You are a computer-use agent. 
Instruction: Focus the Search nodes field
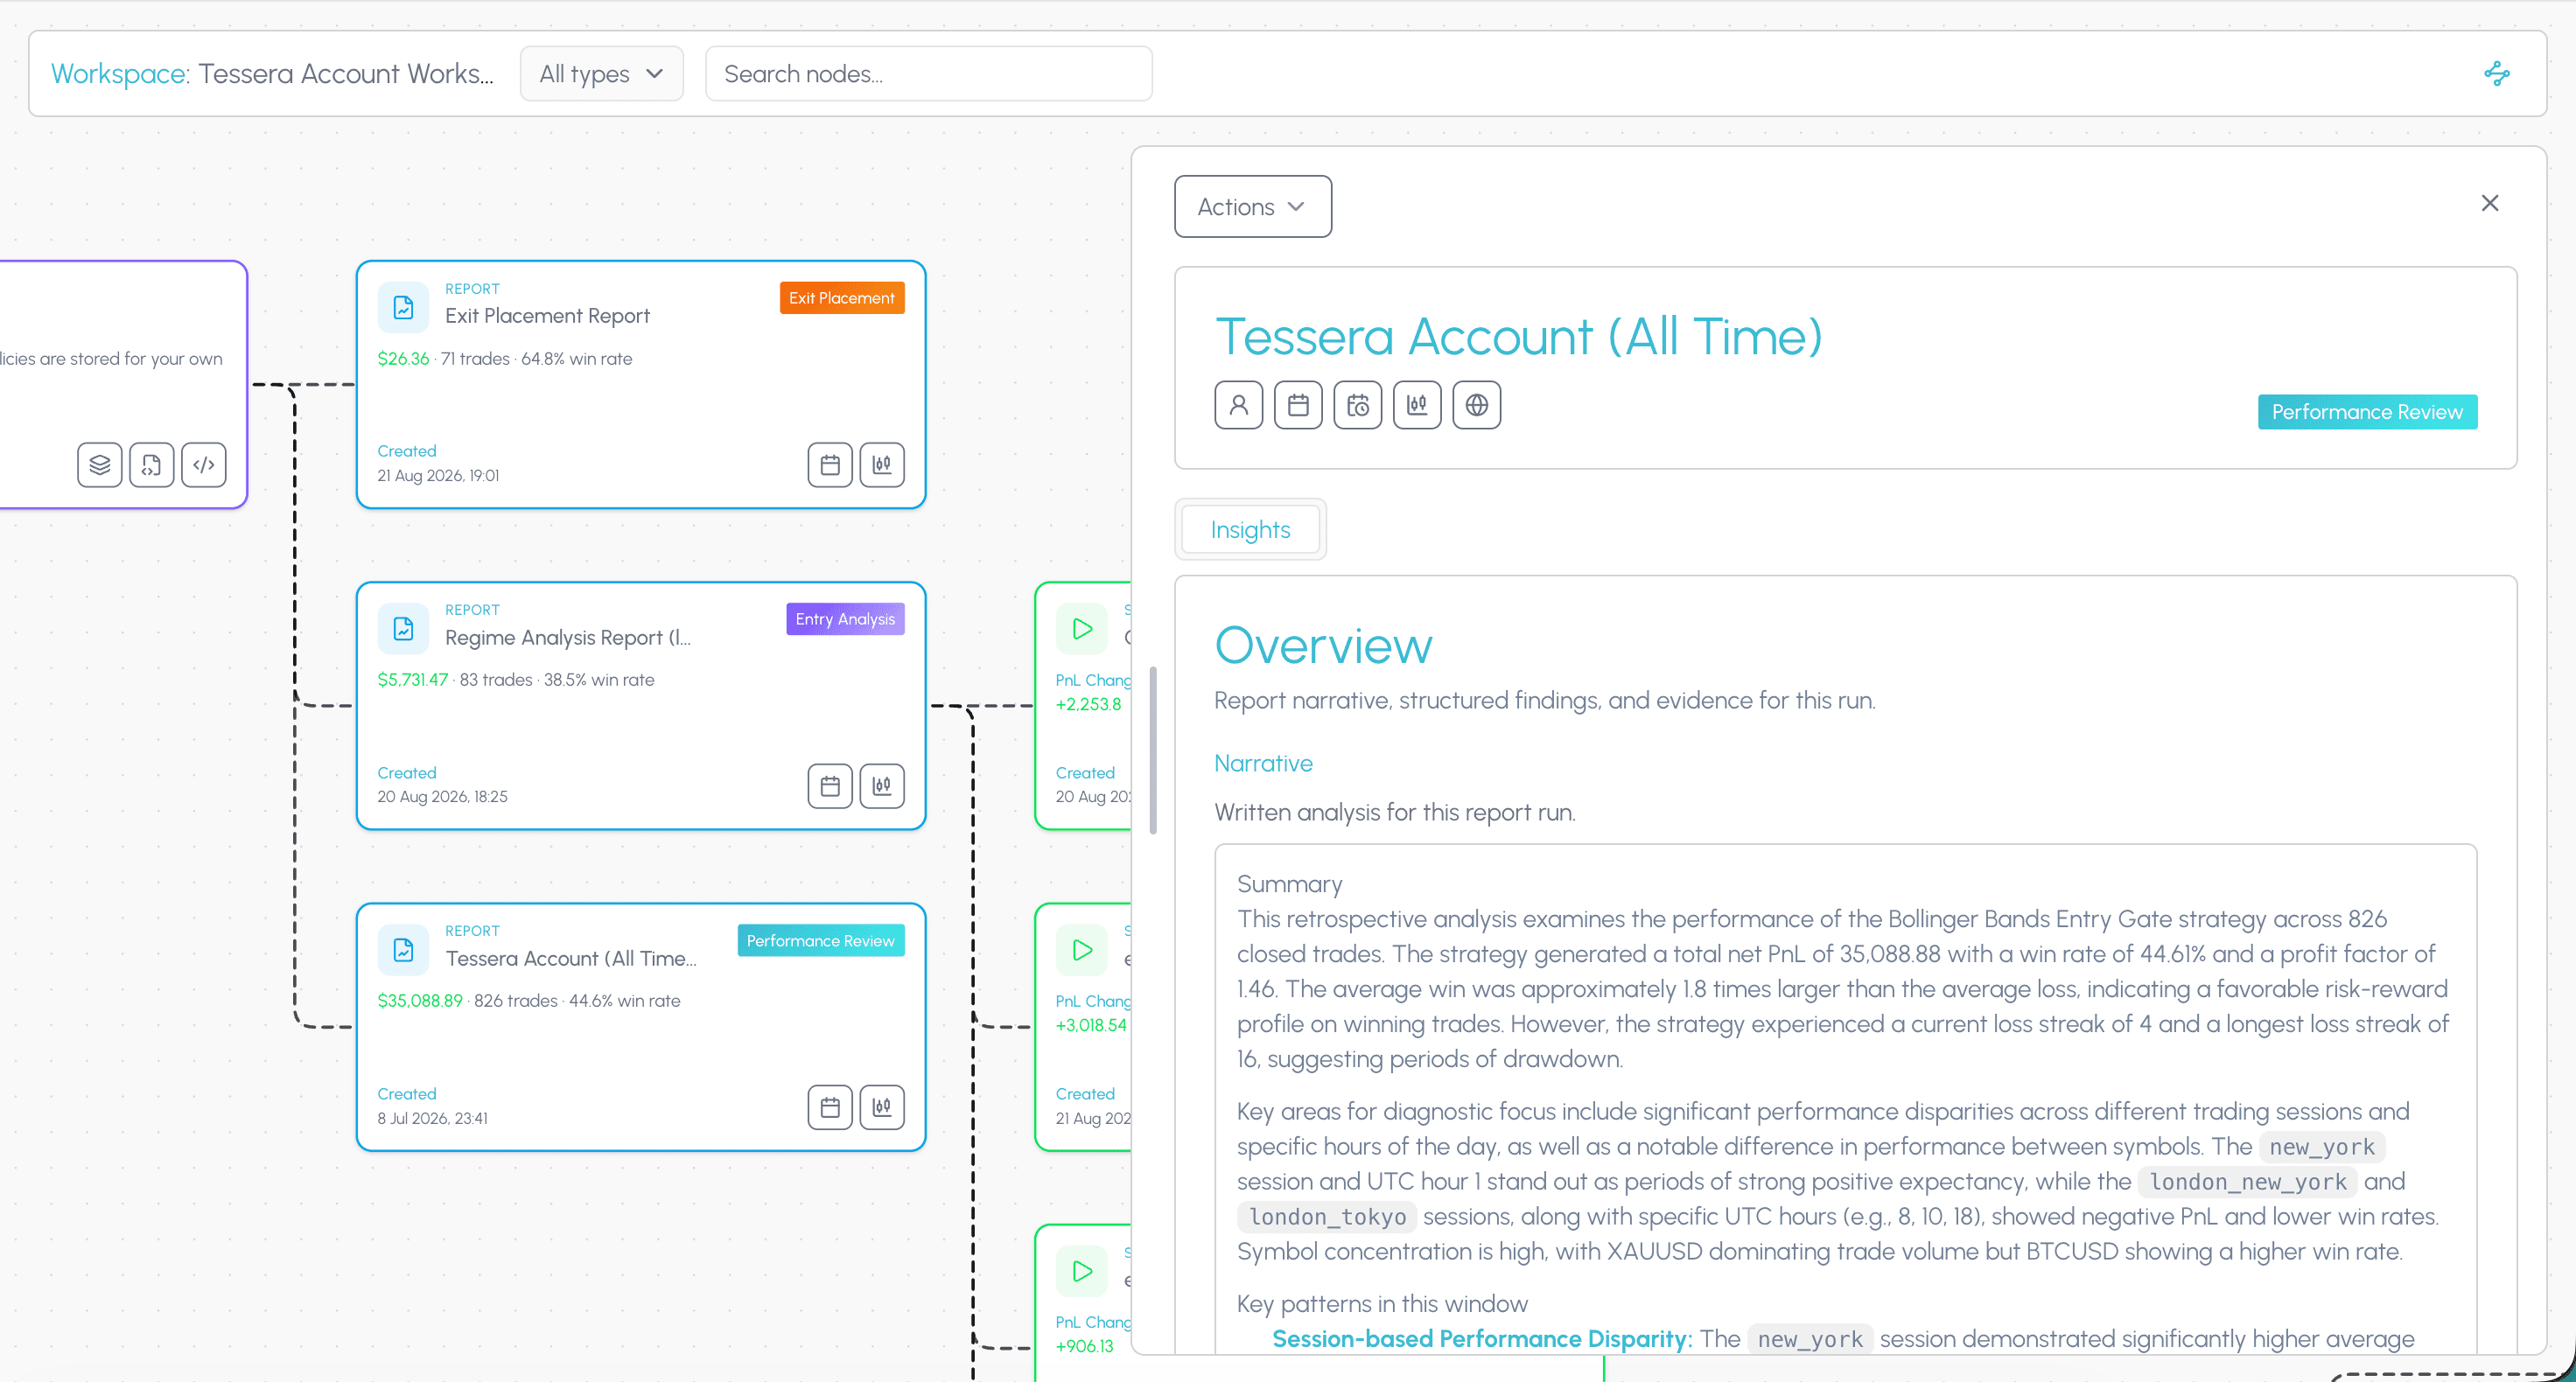pyautogui.click(x=928, y=73)
